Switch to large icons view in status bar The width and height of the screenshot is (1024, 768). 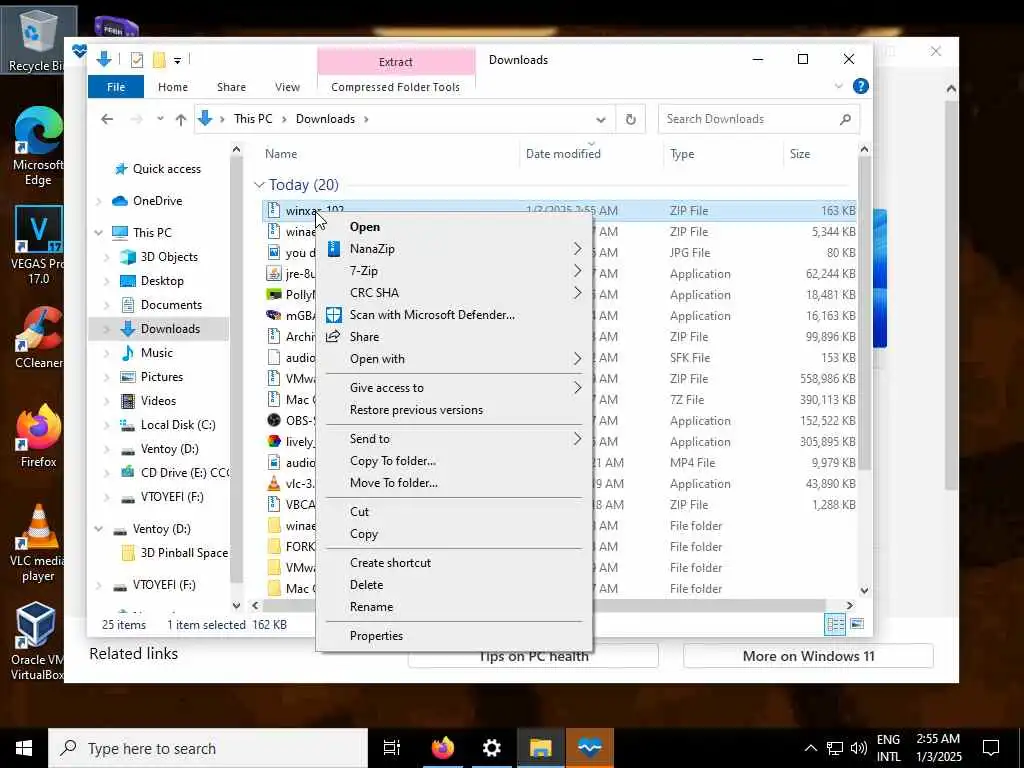pyautogui.click(x=857, y=624)
